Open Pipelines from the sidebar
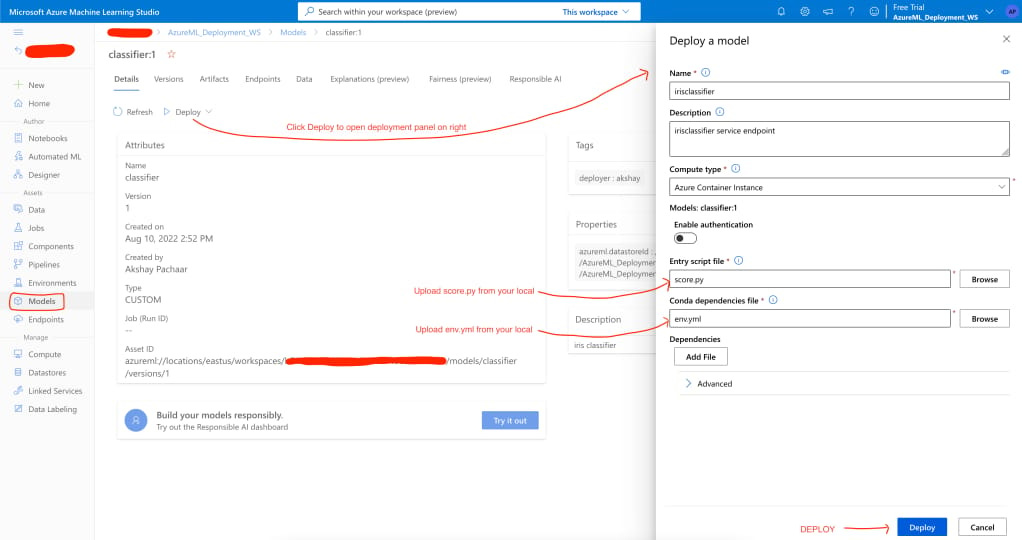The height and width of the screenshot is (540, 1022). point(44,265)
